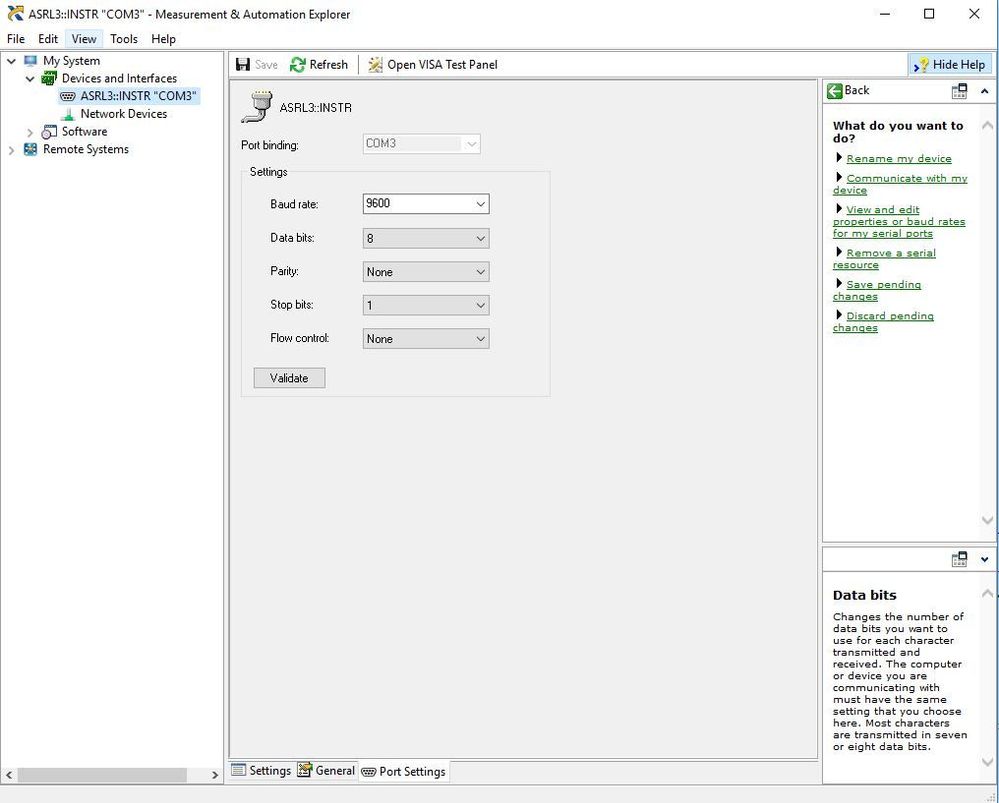Image resolution: width=999 pixels, height=803 pixels.
Task: Click the Software tree icon
Action: [x=49, y=132]
